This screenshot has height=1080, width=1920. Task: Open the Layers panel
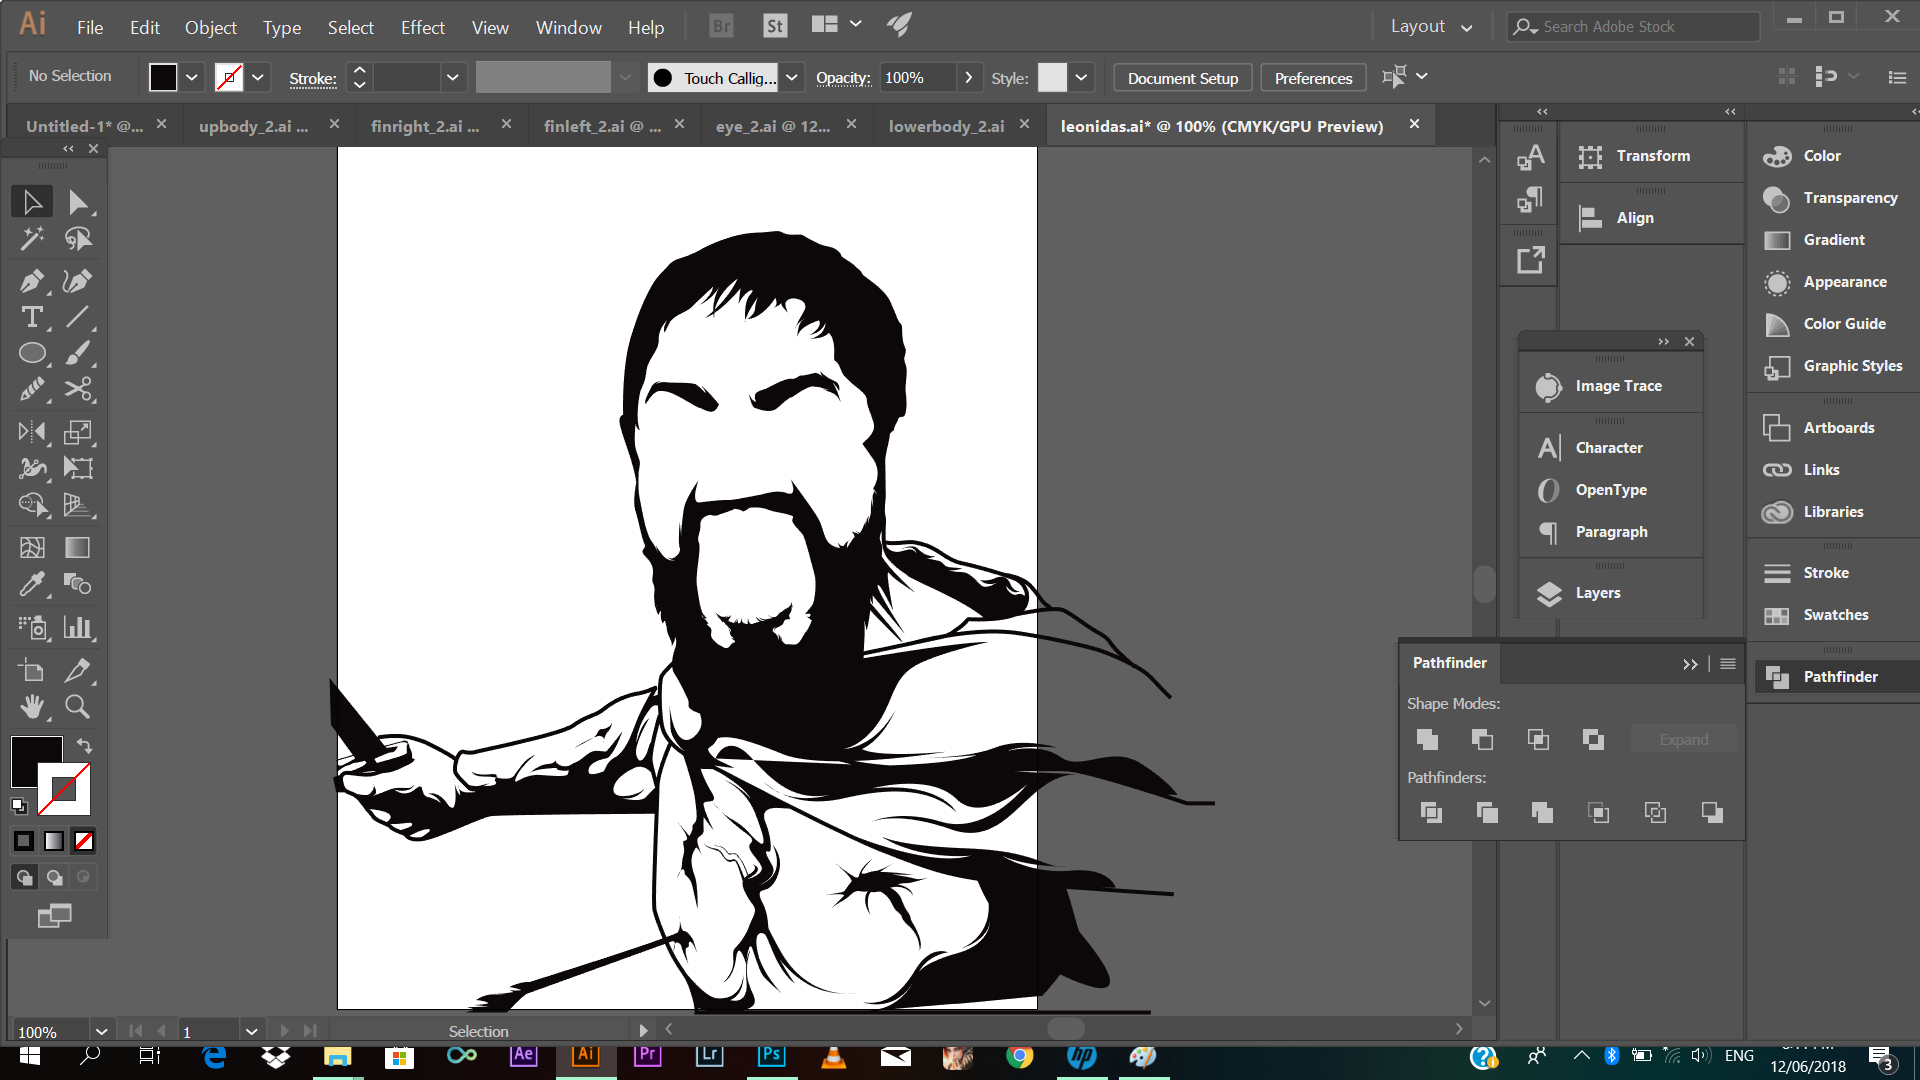1597,593
